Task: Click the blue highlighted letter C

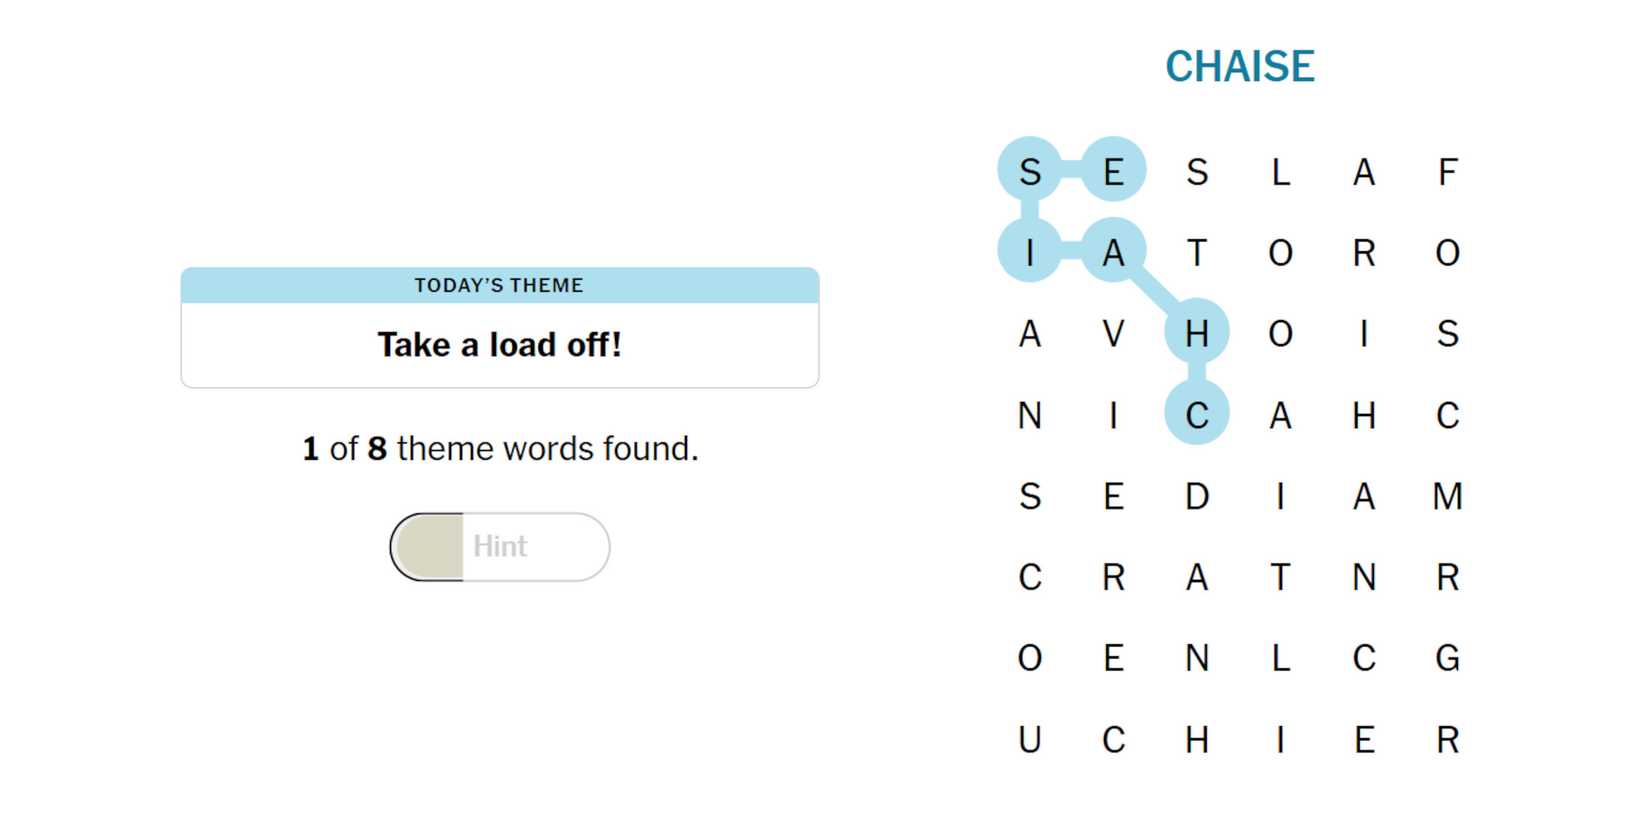Action: tap(1197, 415)
